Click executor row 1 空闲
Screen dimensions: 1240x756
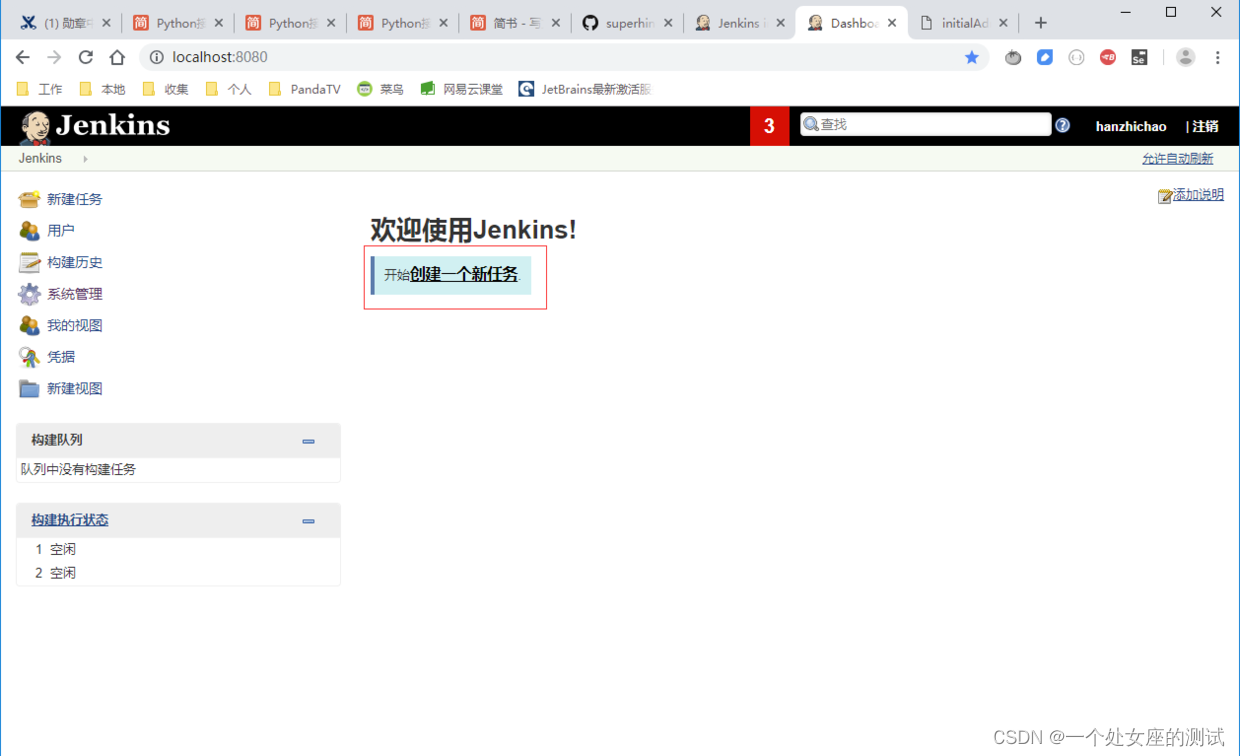coord(178,549)
